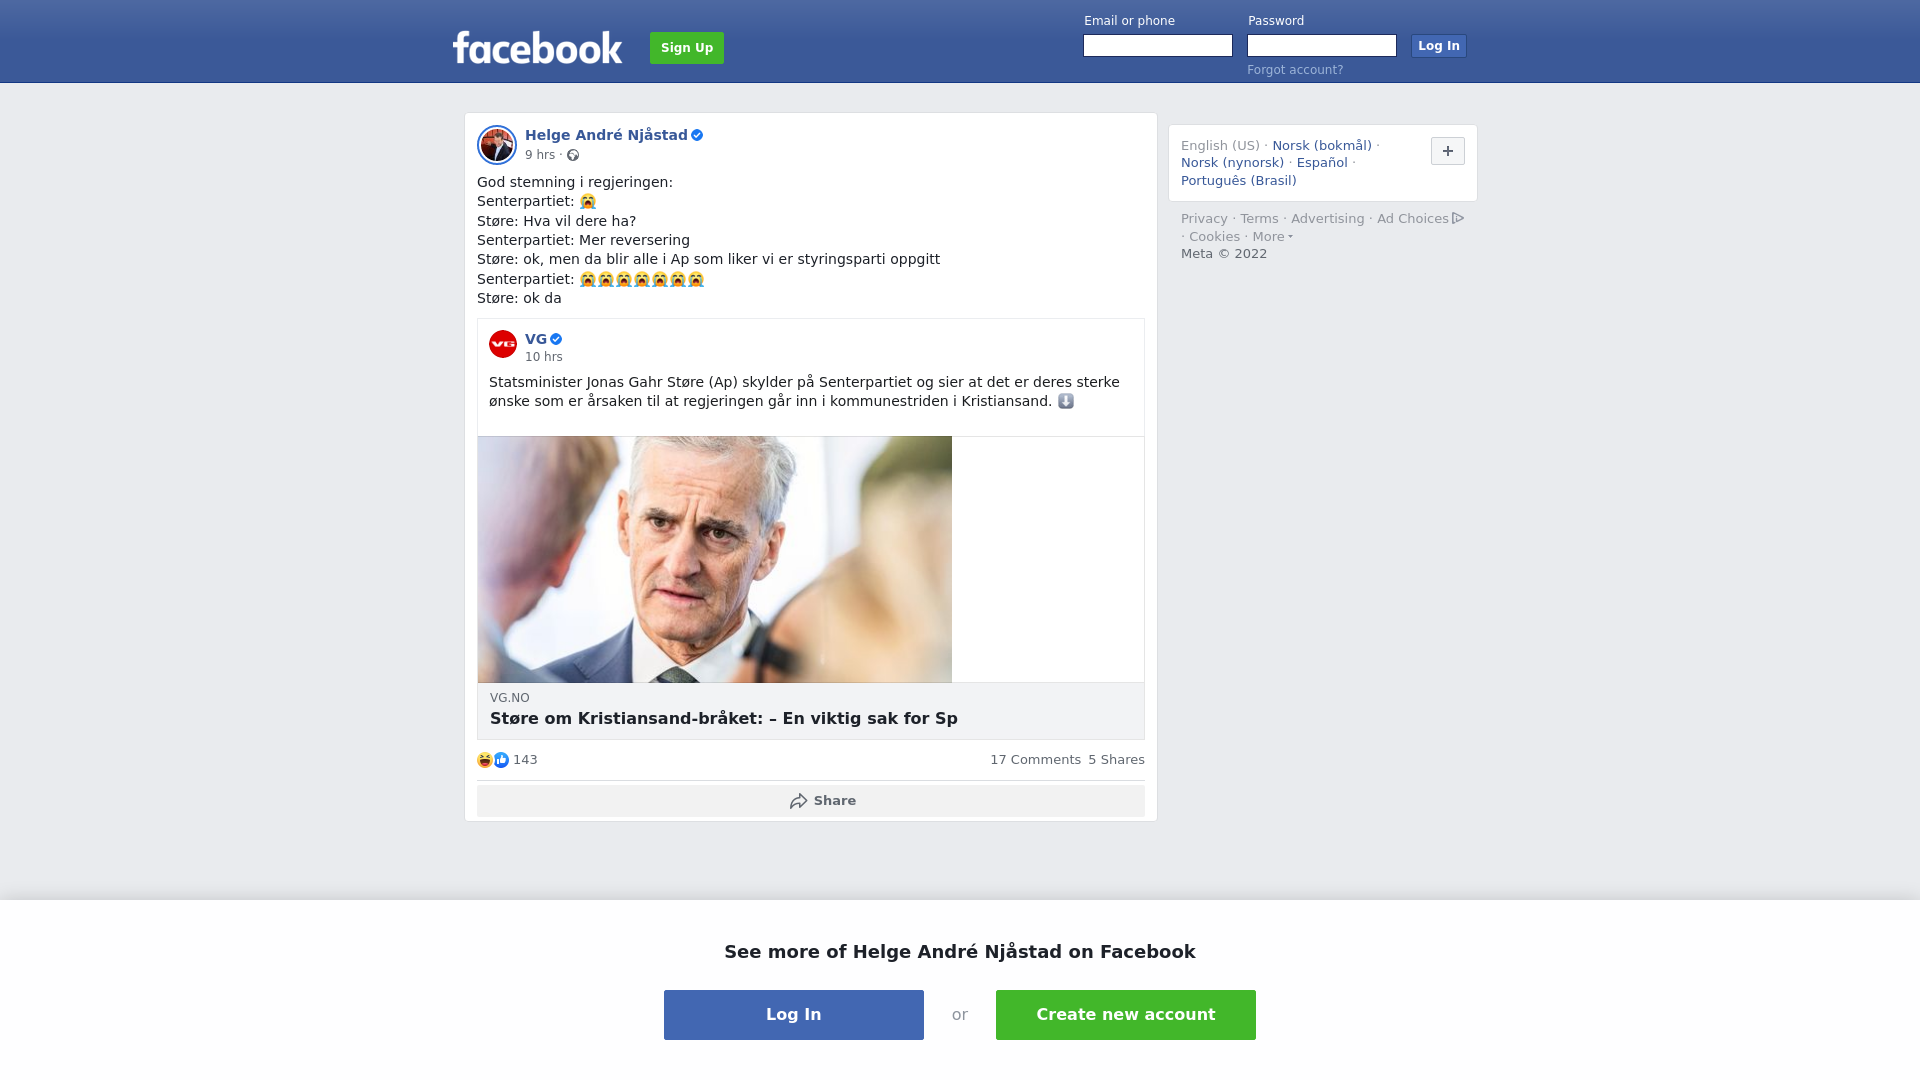Click the large blue Log In button
1920x1080 pixels.
click(x=794, y=1015)
